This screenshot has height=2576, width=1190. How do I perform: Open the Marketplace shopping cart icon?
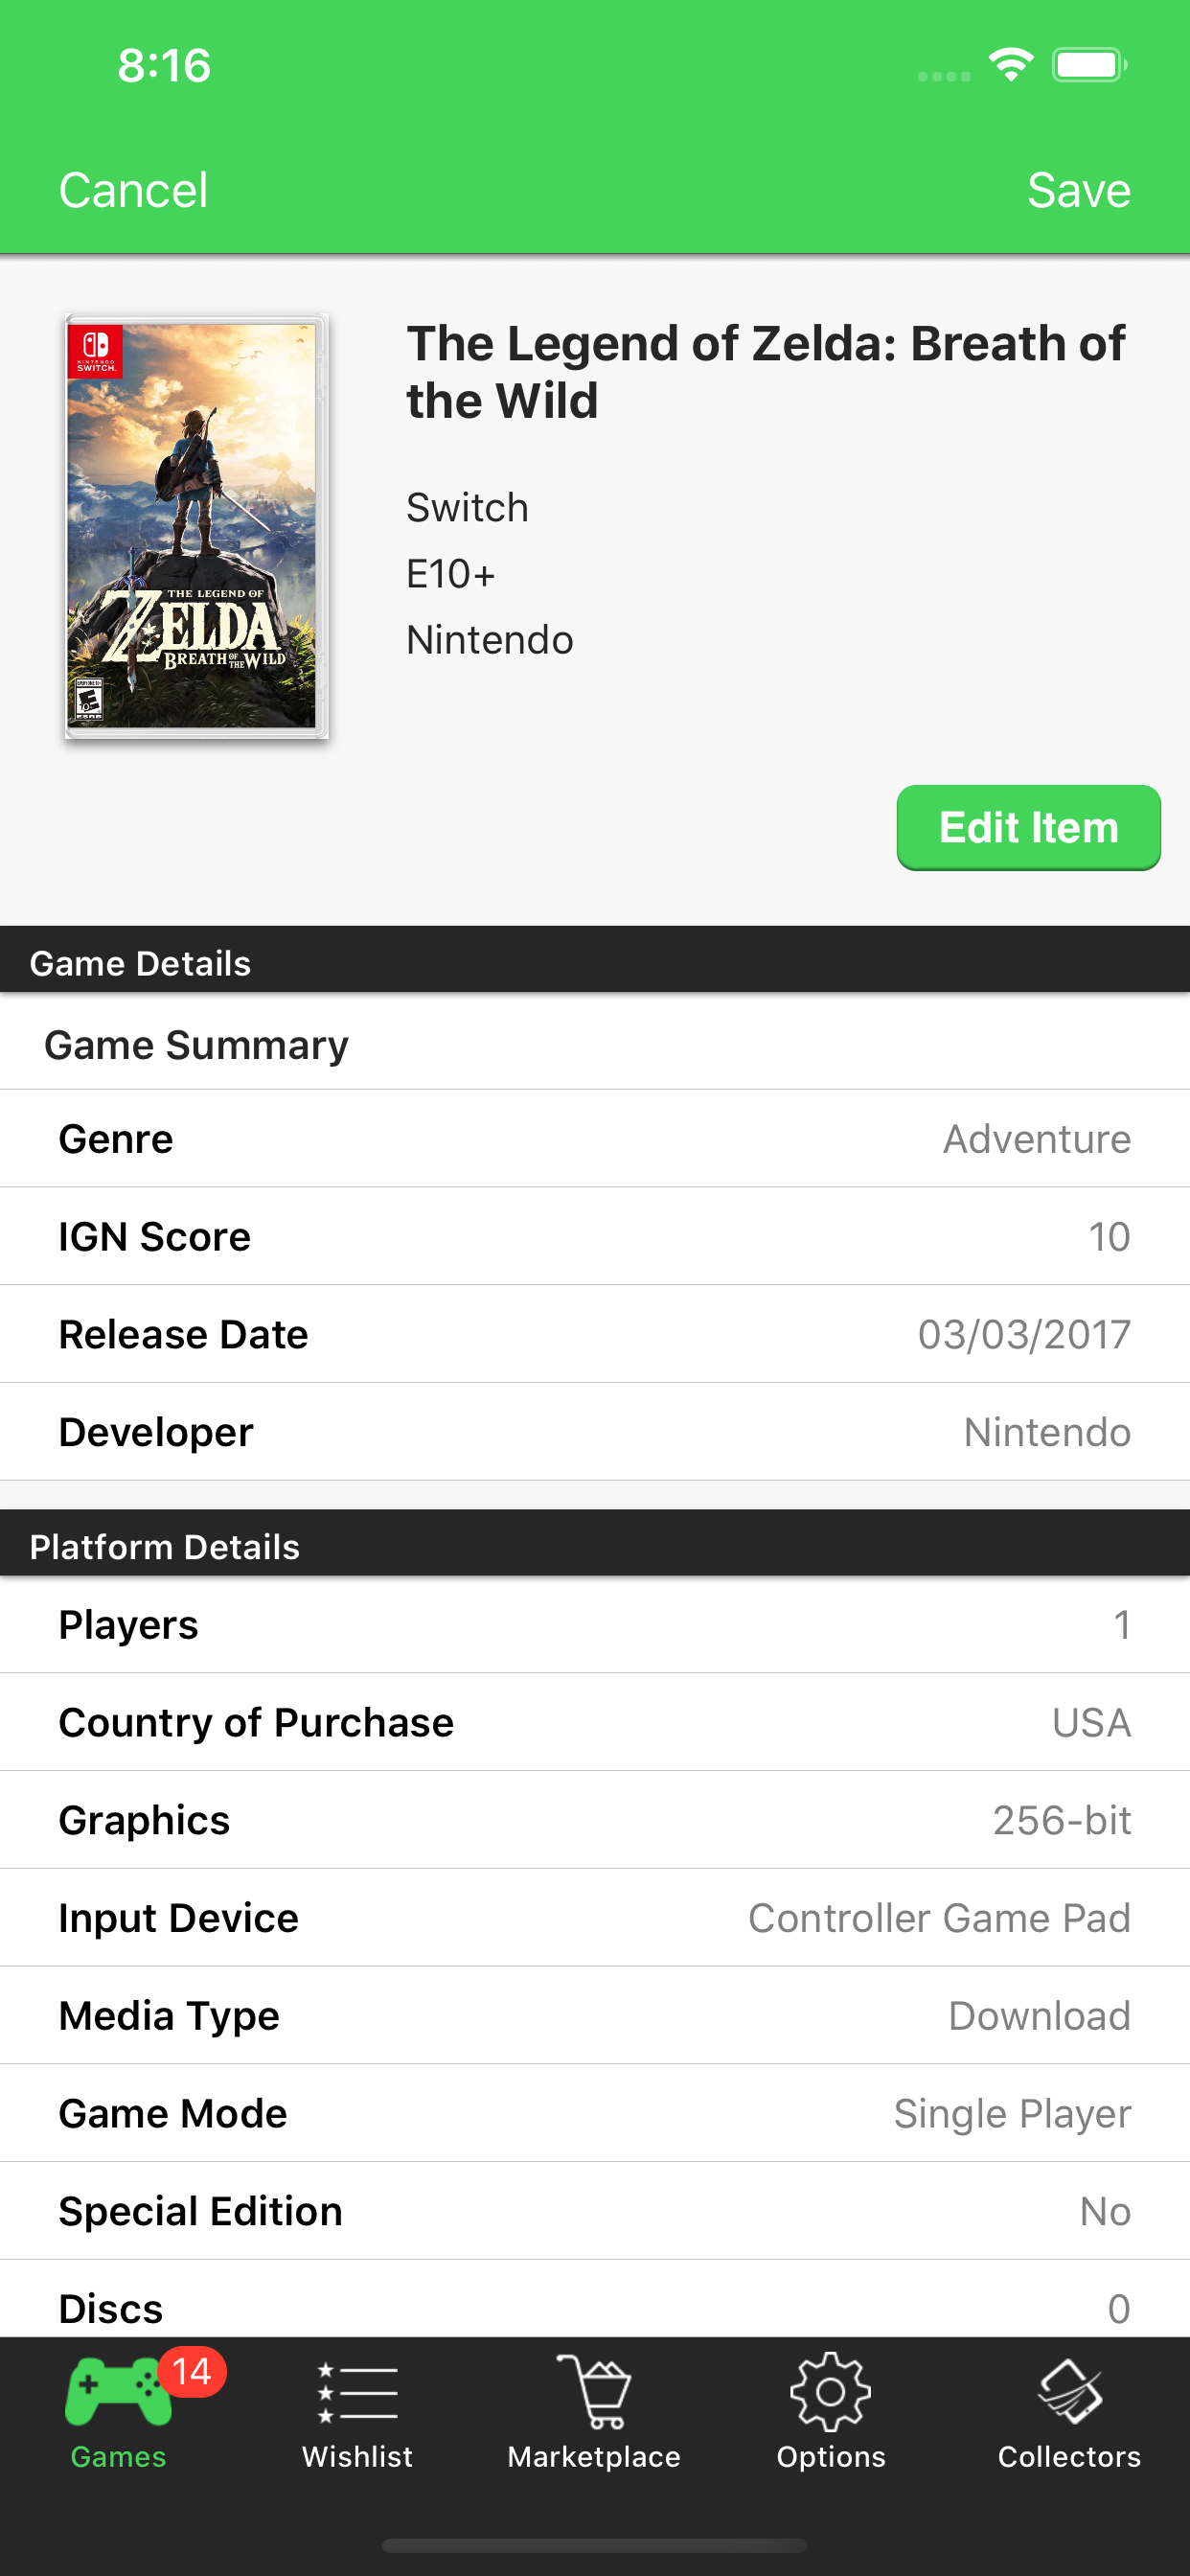(x=594, y=2391)
